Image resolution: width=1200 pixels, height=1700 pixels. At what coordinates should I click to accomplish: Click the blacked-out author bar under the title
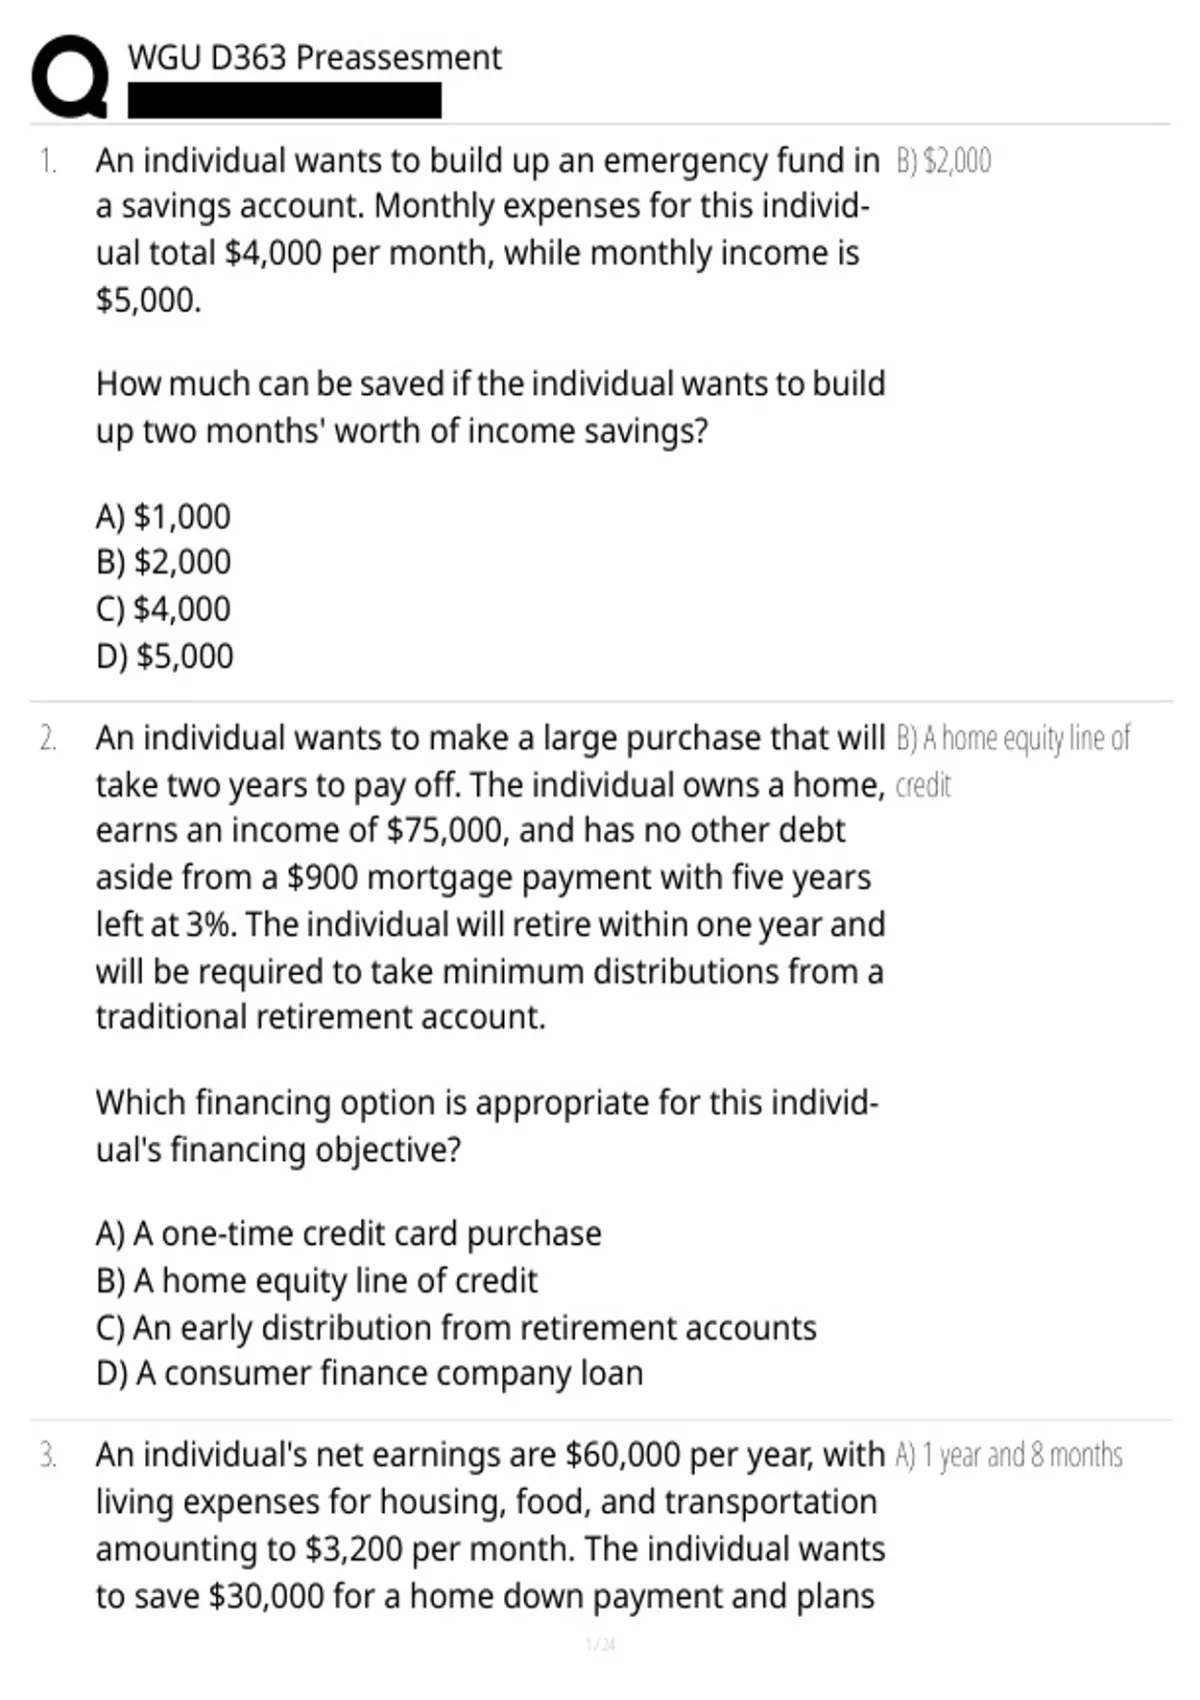point(285,101)
